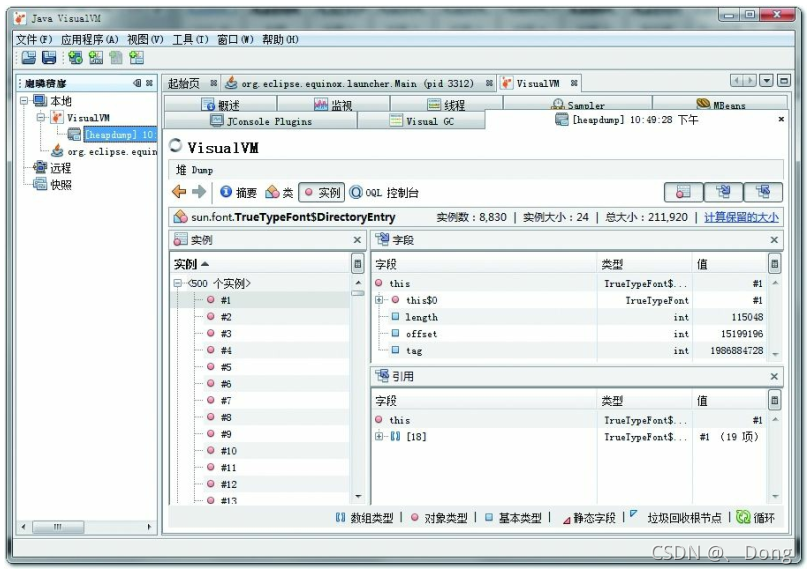Screen dimensions: 807x574
Task: Close the 实例 panel
Action: (x=357, y=240)
